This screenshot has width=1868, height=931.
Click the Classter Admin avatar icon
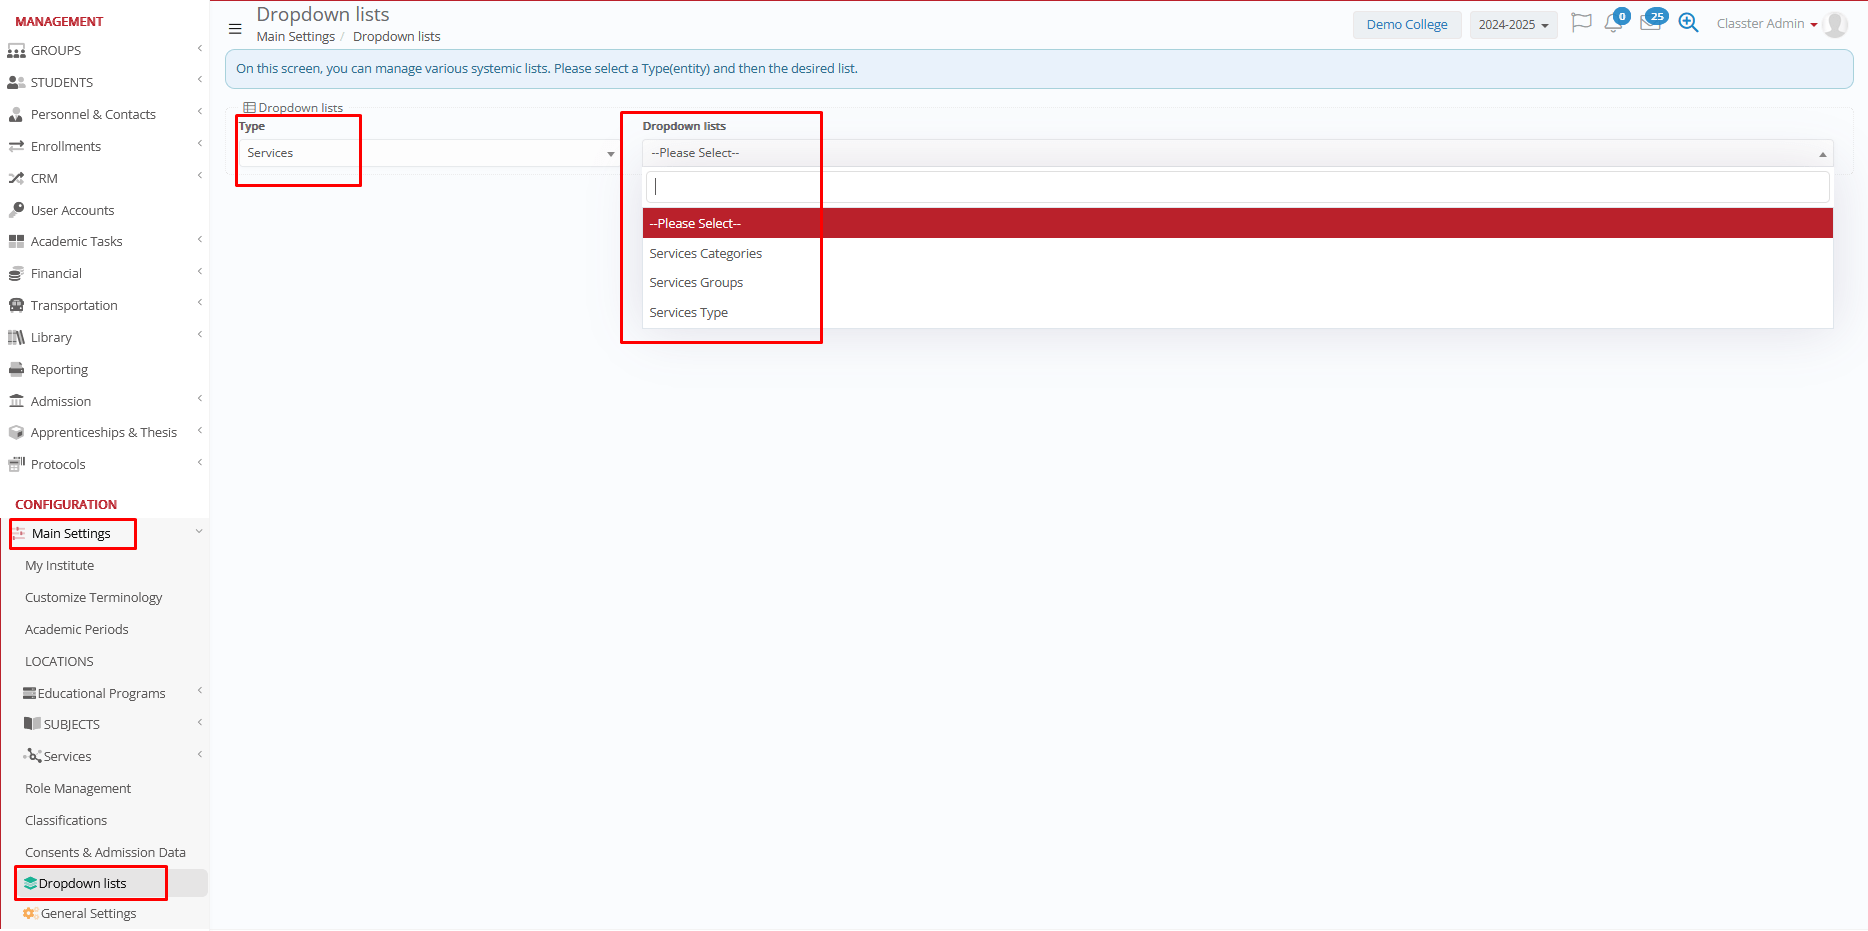(1835, 24)
